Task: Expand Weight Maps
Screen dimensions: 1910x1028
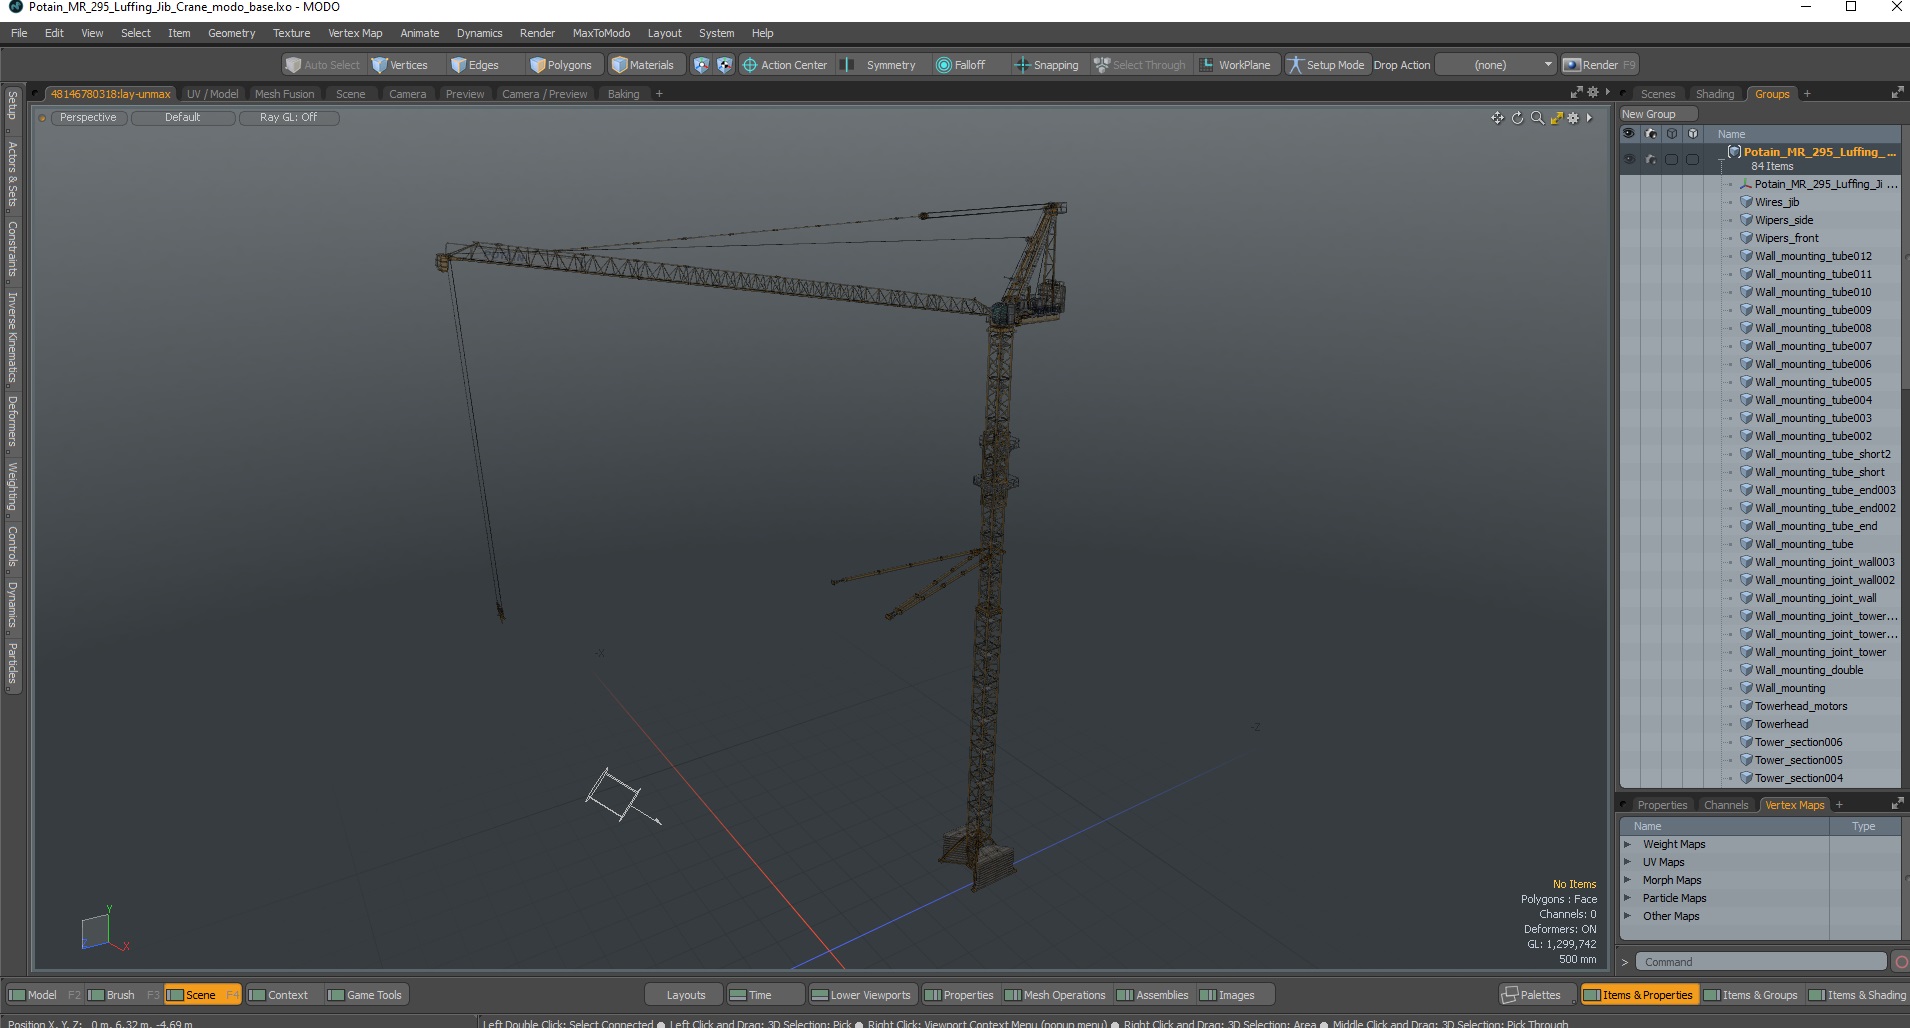Action: [1627, 844]
